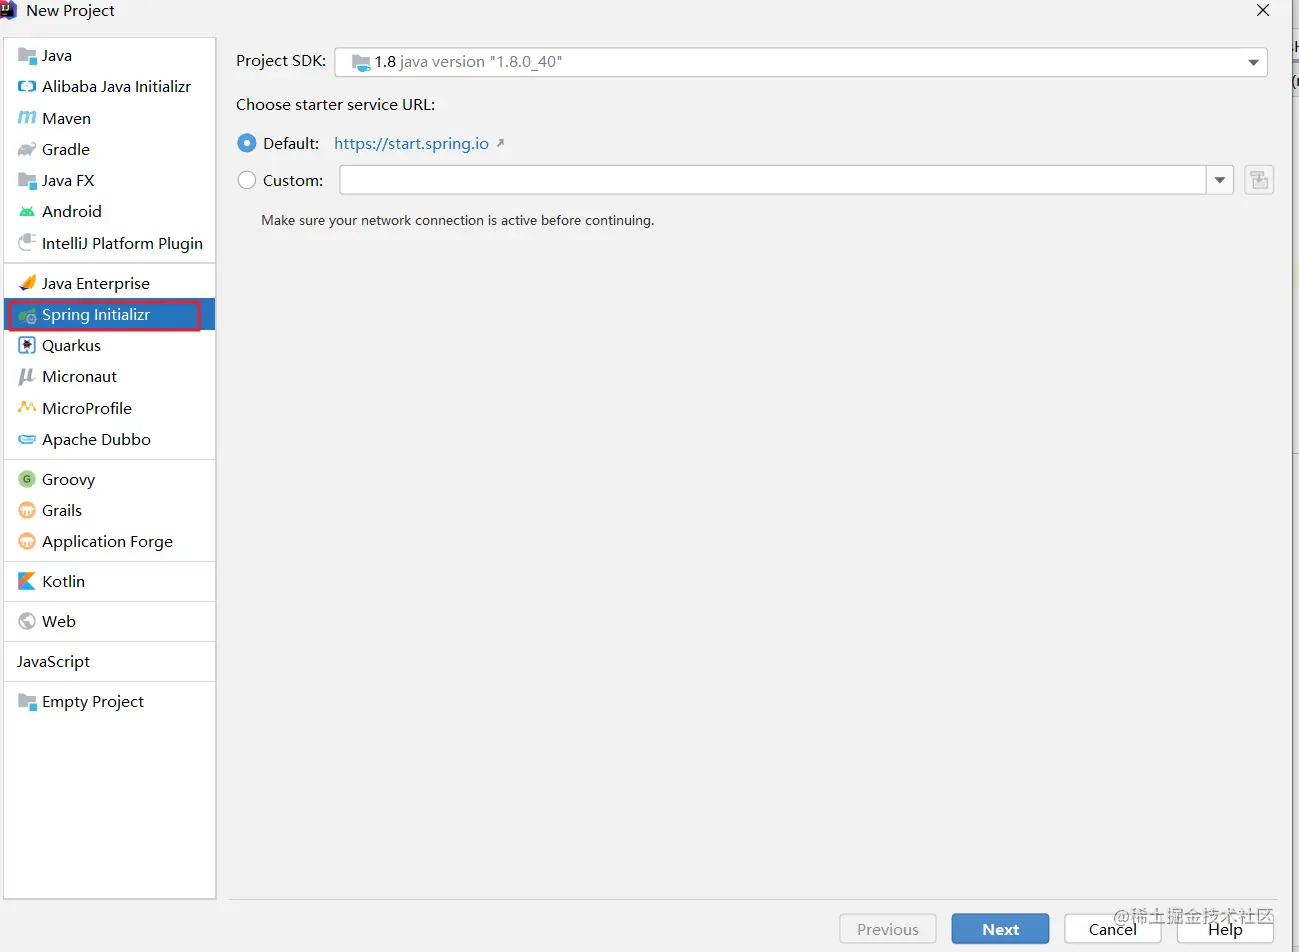
Task: Close the New Project dialog
Action: click(1263, 10)
